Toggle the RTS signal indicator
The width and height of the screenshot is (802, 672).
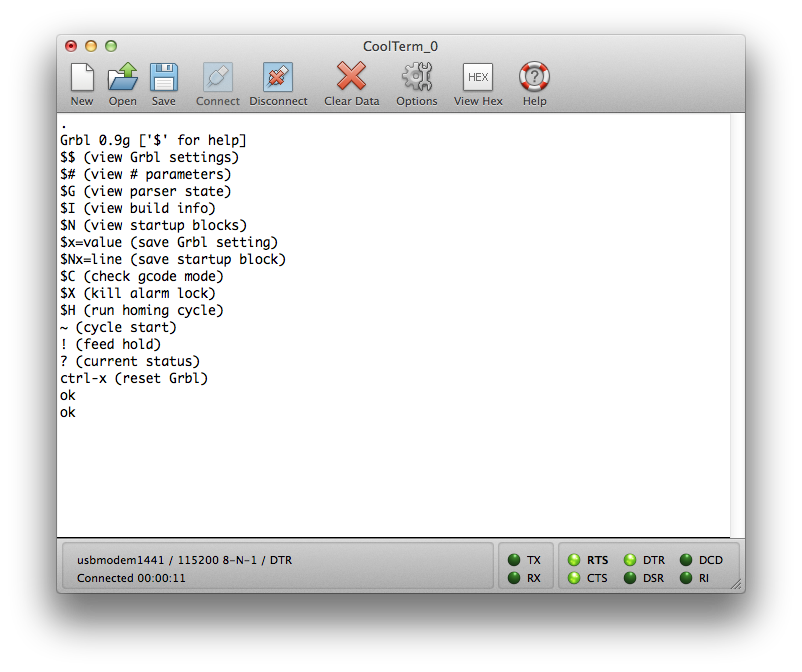(574, 560)
